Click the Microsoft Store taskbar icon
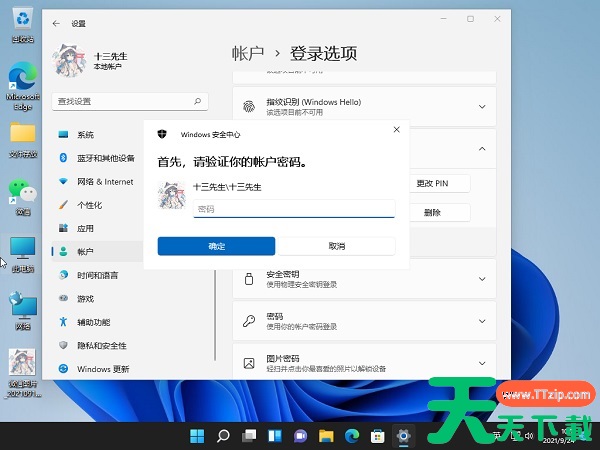600x450 pixels. coord(377,436)
